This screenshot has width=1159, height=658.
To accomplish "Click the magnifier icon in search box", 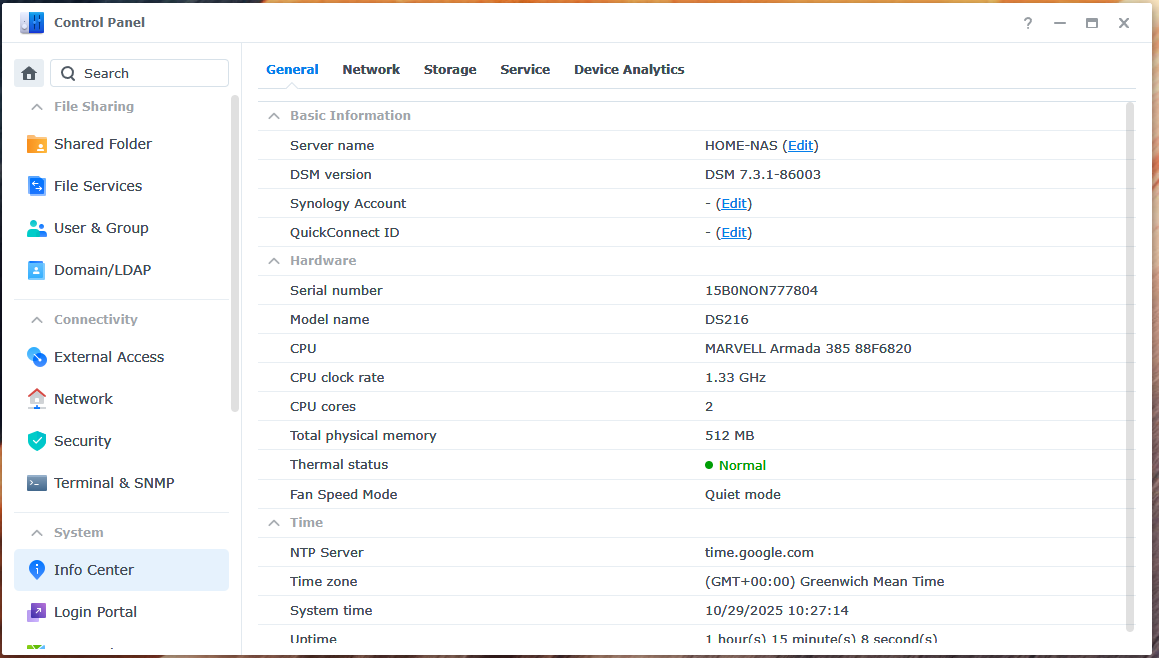I will (68, 73).
